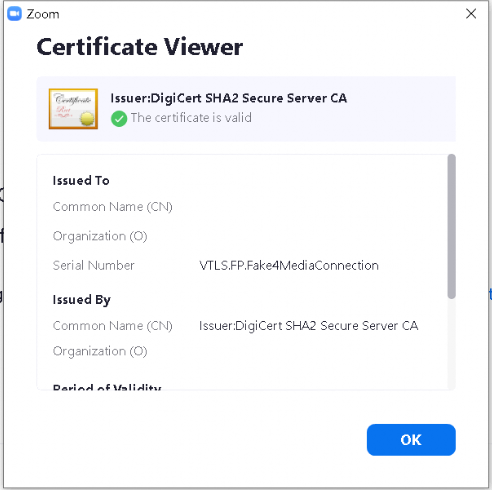Click the certificate image thumbnail
Viewport: 492px width, 490px height.
point(73,109)
